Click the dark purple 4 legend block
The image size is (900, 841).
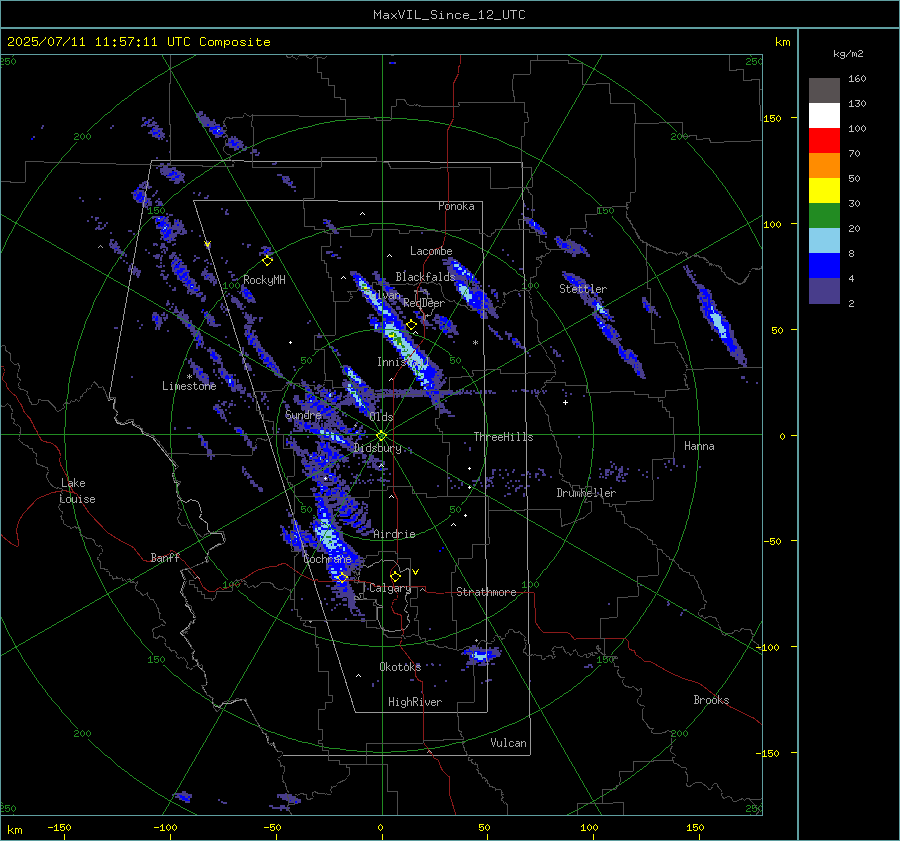click(x=824, y=290)
